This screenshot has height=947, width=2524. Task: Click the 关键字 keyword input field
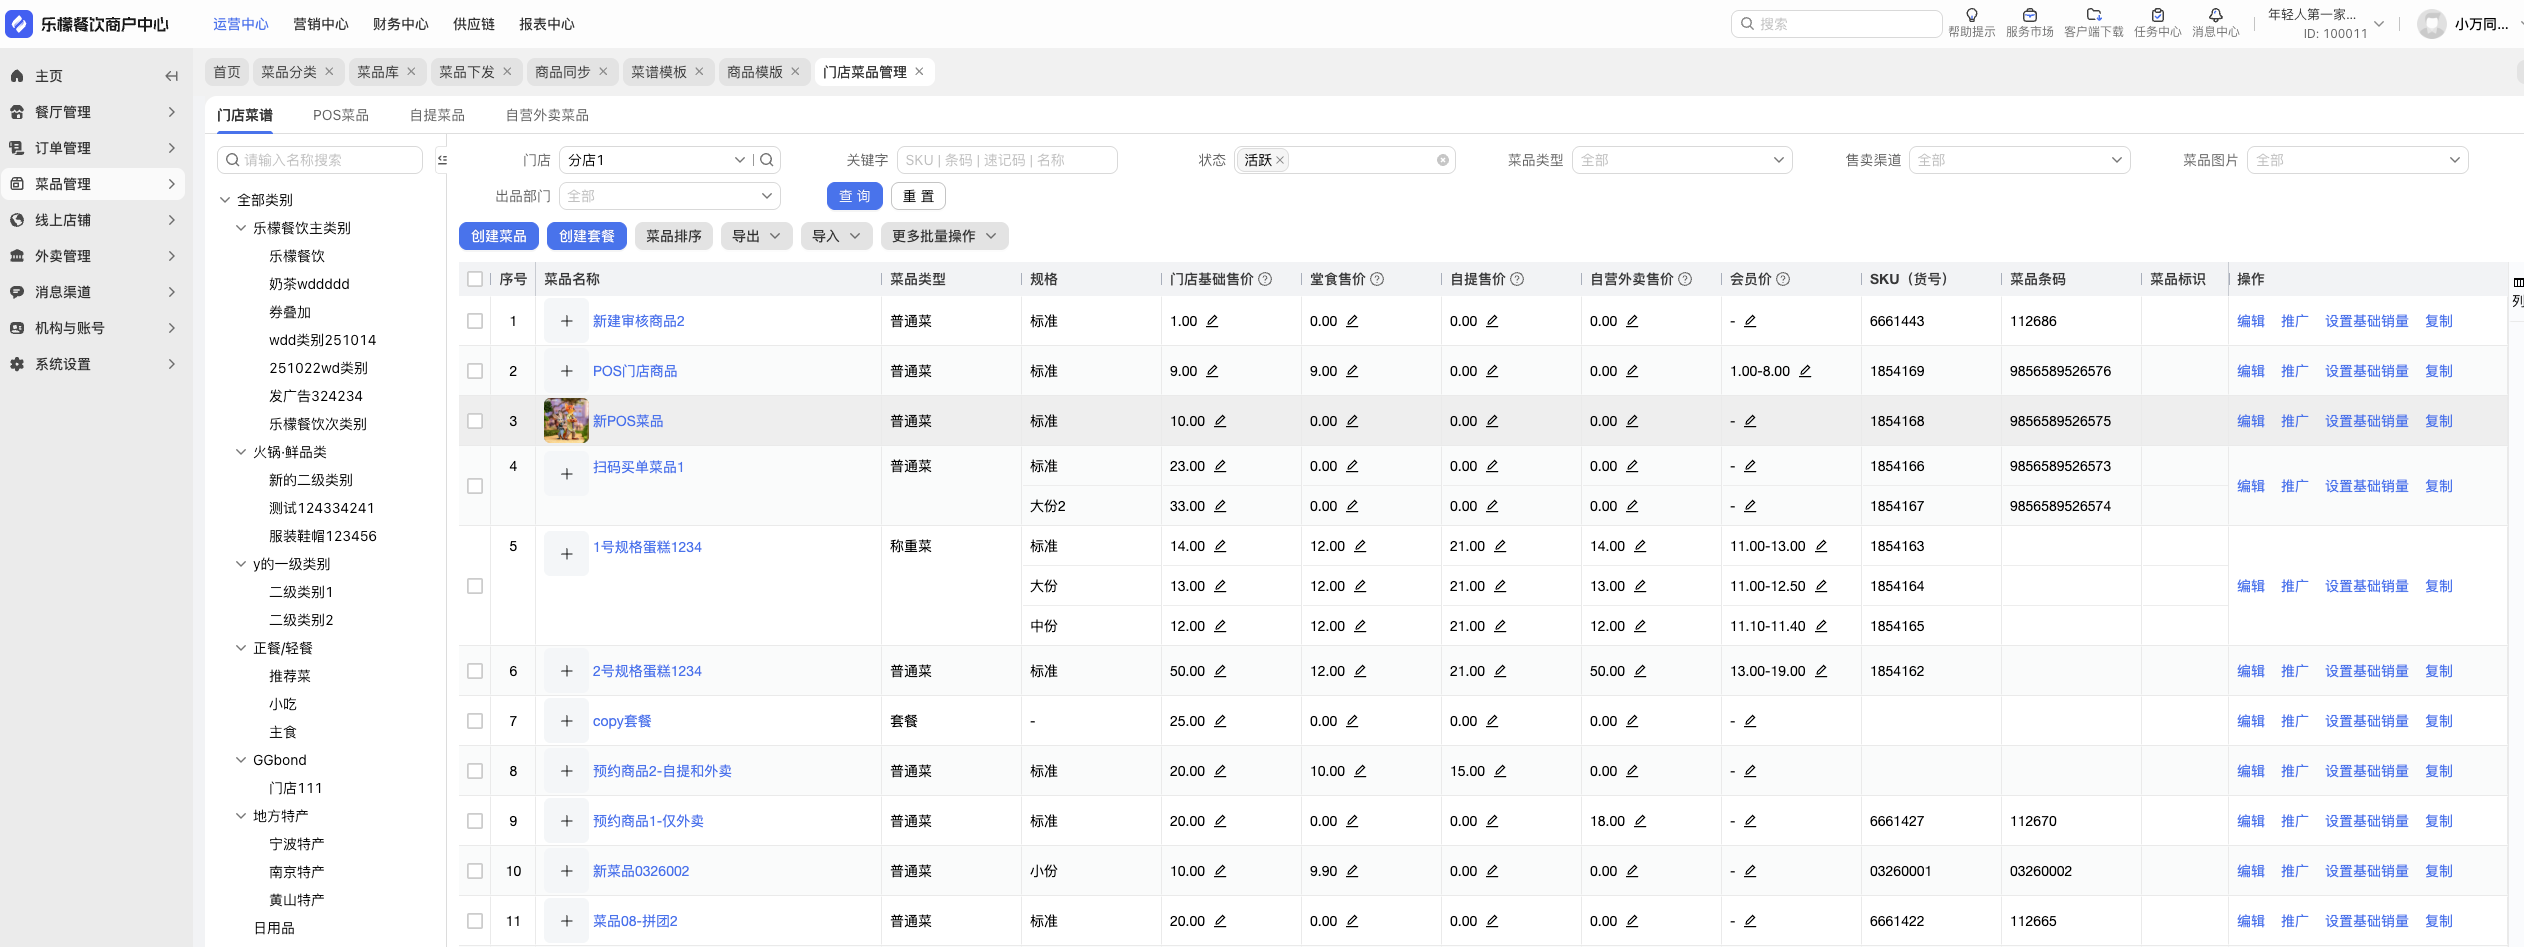tap(1006, 160)
